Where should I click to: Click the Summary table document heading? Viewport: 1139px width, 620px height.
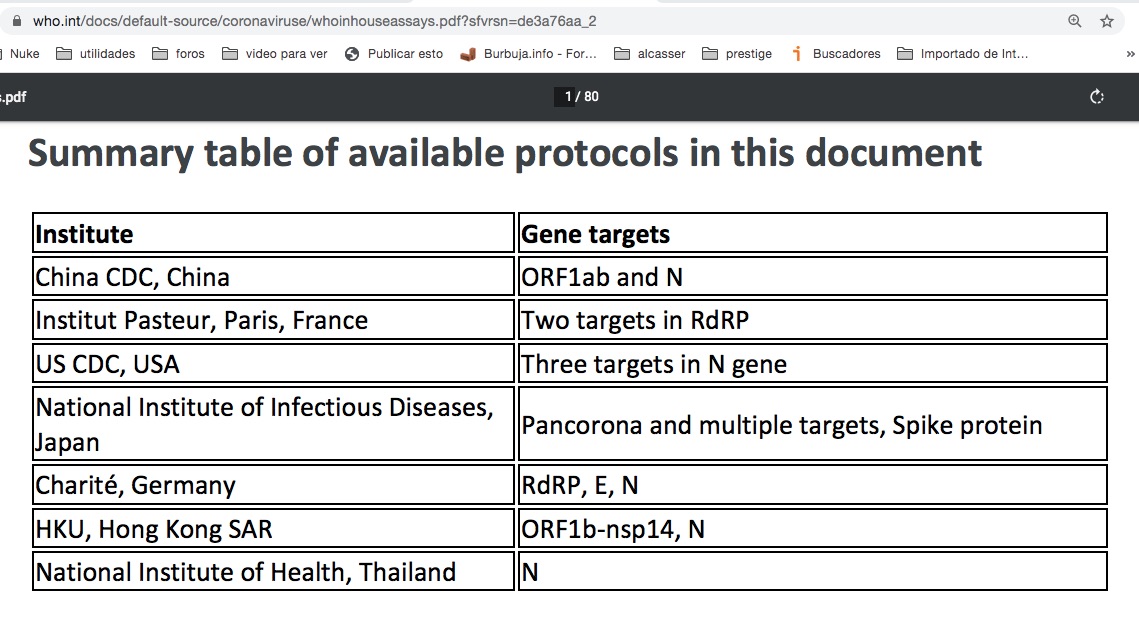tap(505, 153)
